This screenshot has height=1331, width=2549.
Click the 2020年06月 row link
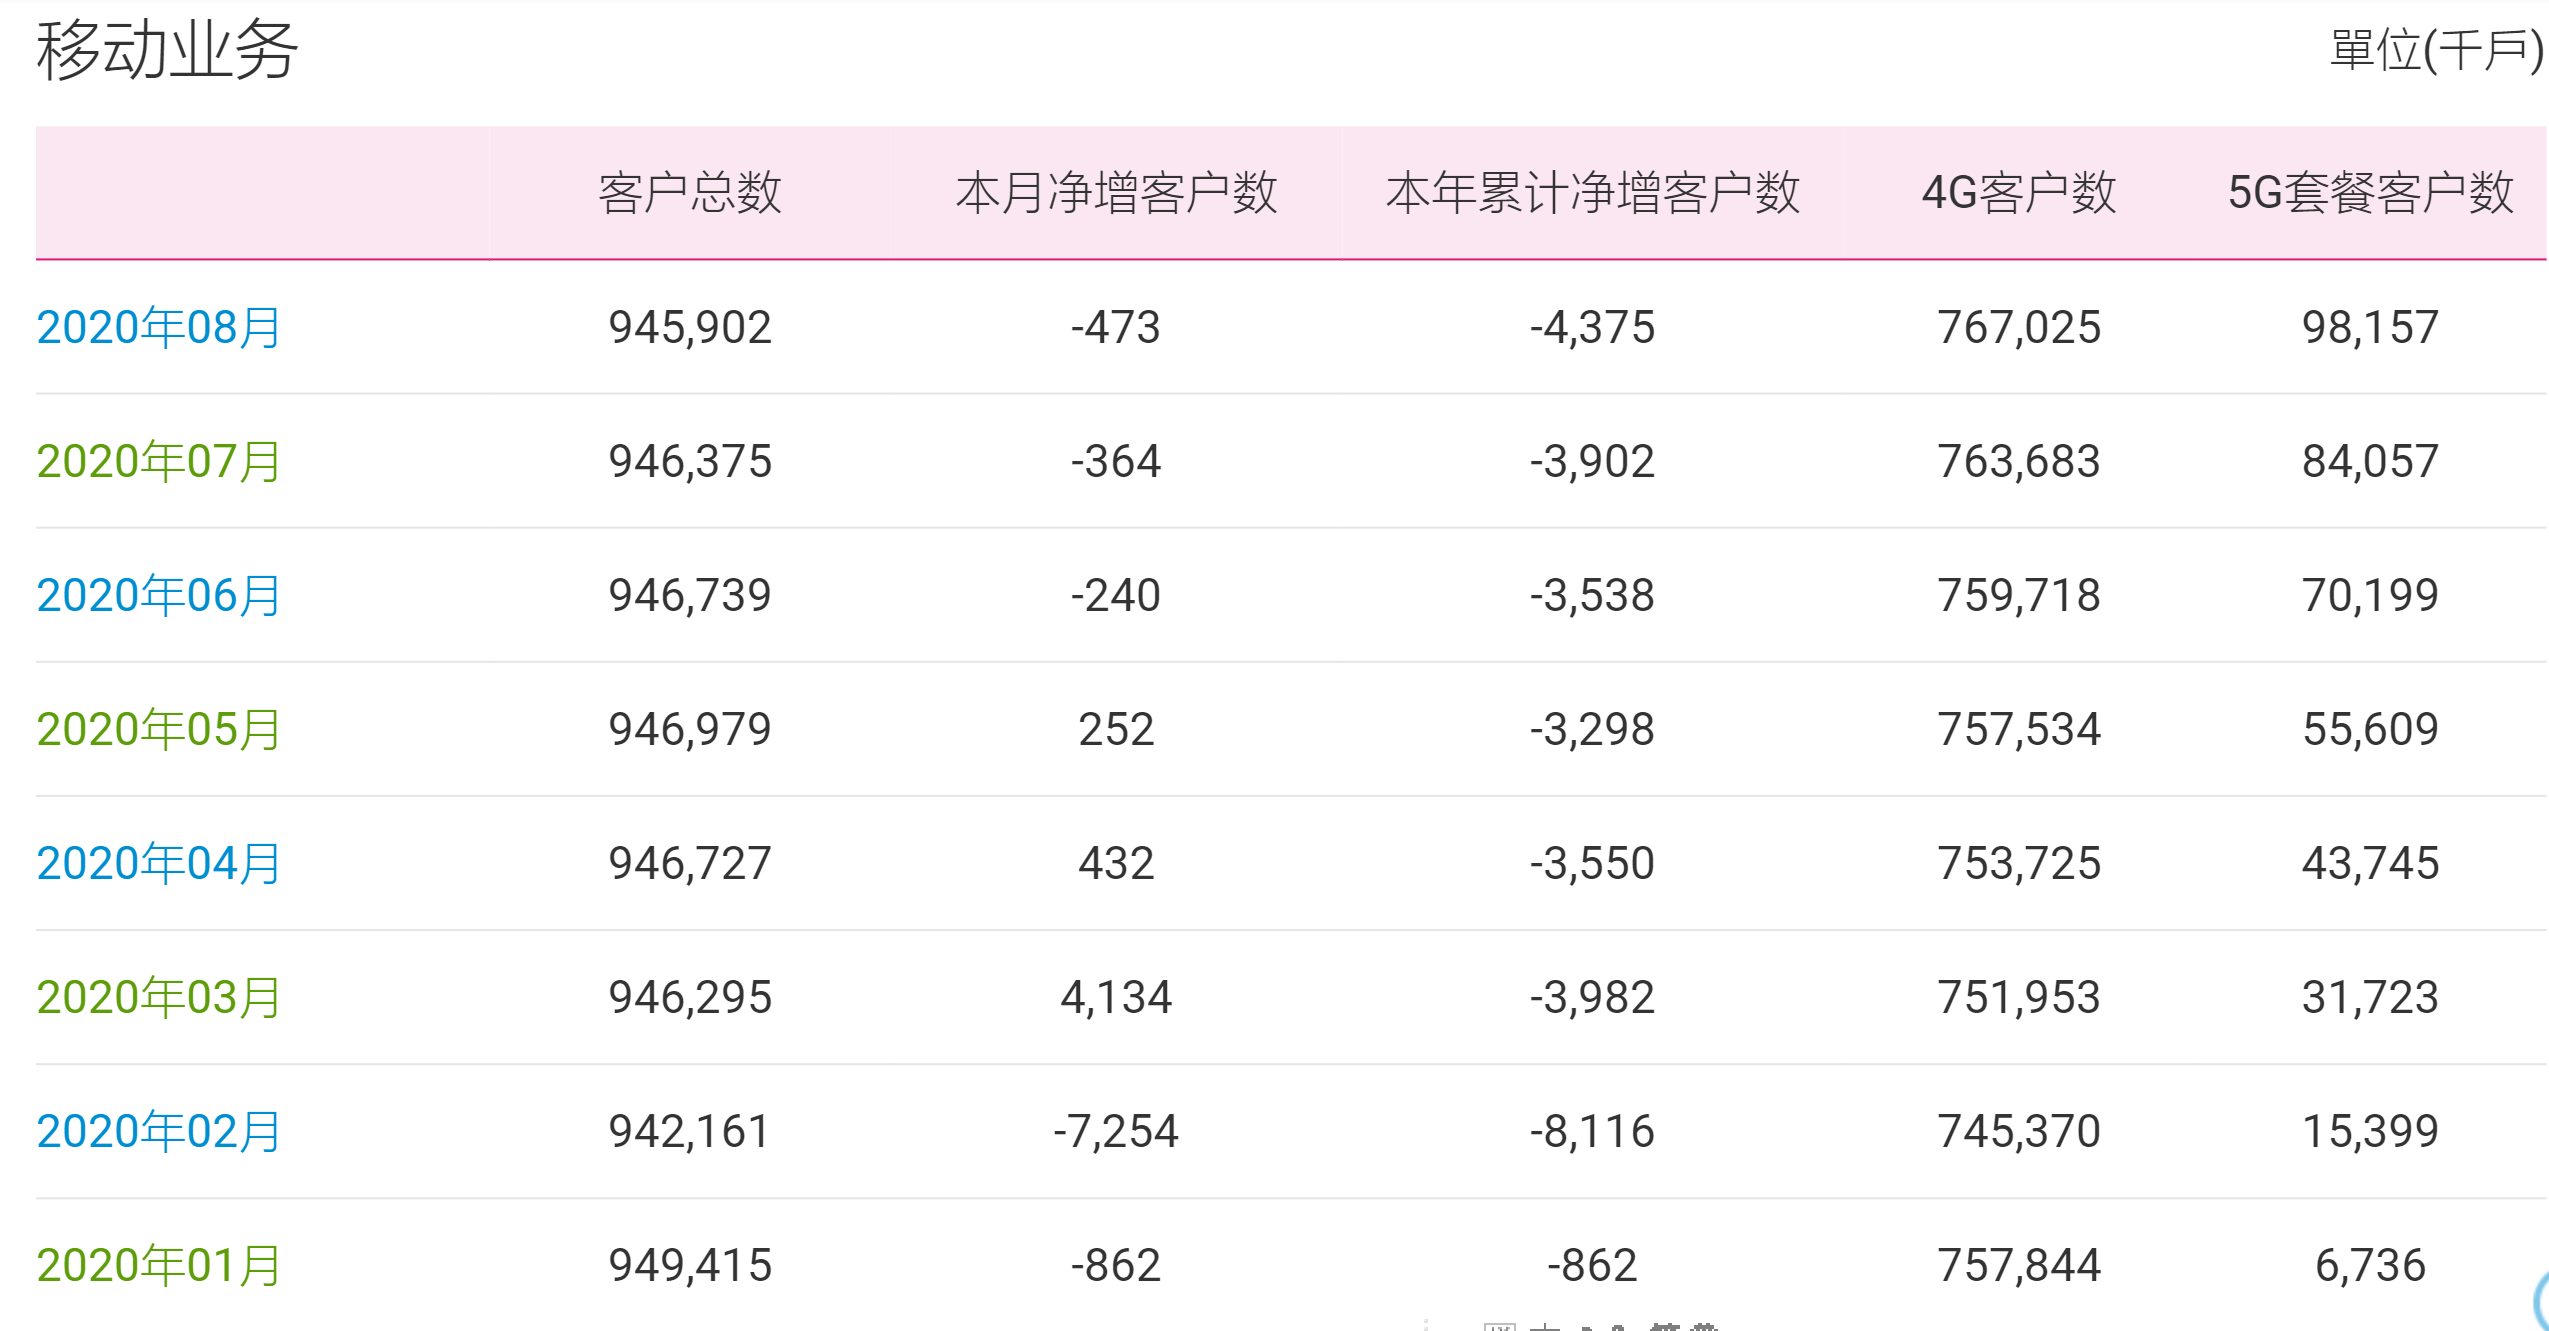click(158, 596)
